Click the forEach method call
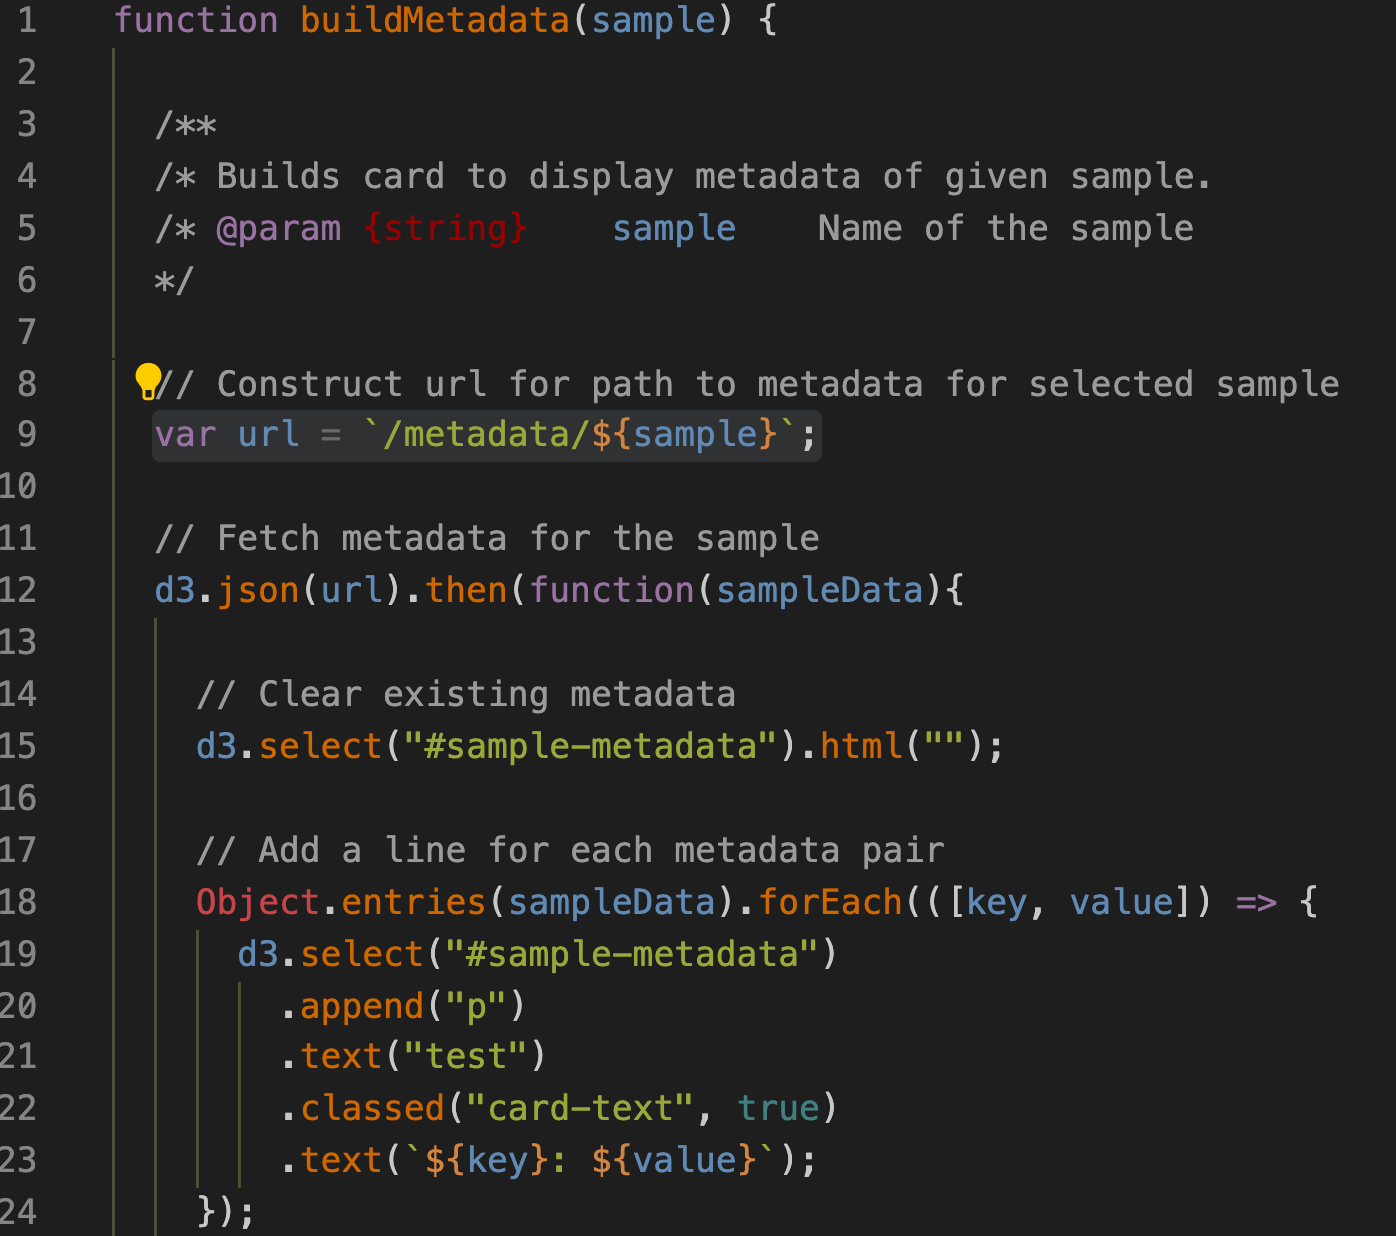This screenshot has width=1396, height=1236. tap(830, 902)
